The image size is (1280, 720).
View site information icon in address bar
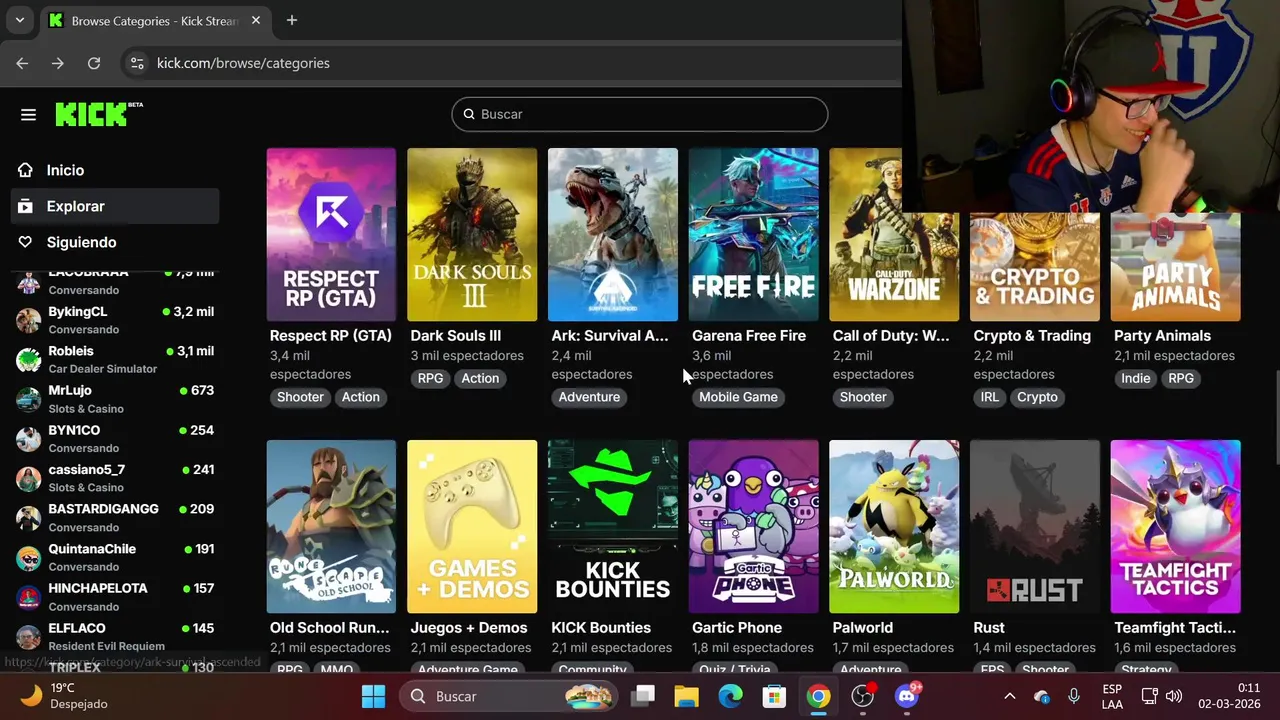point(137,63)
